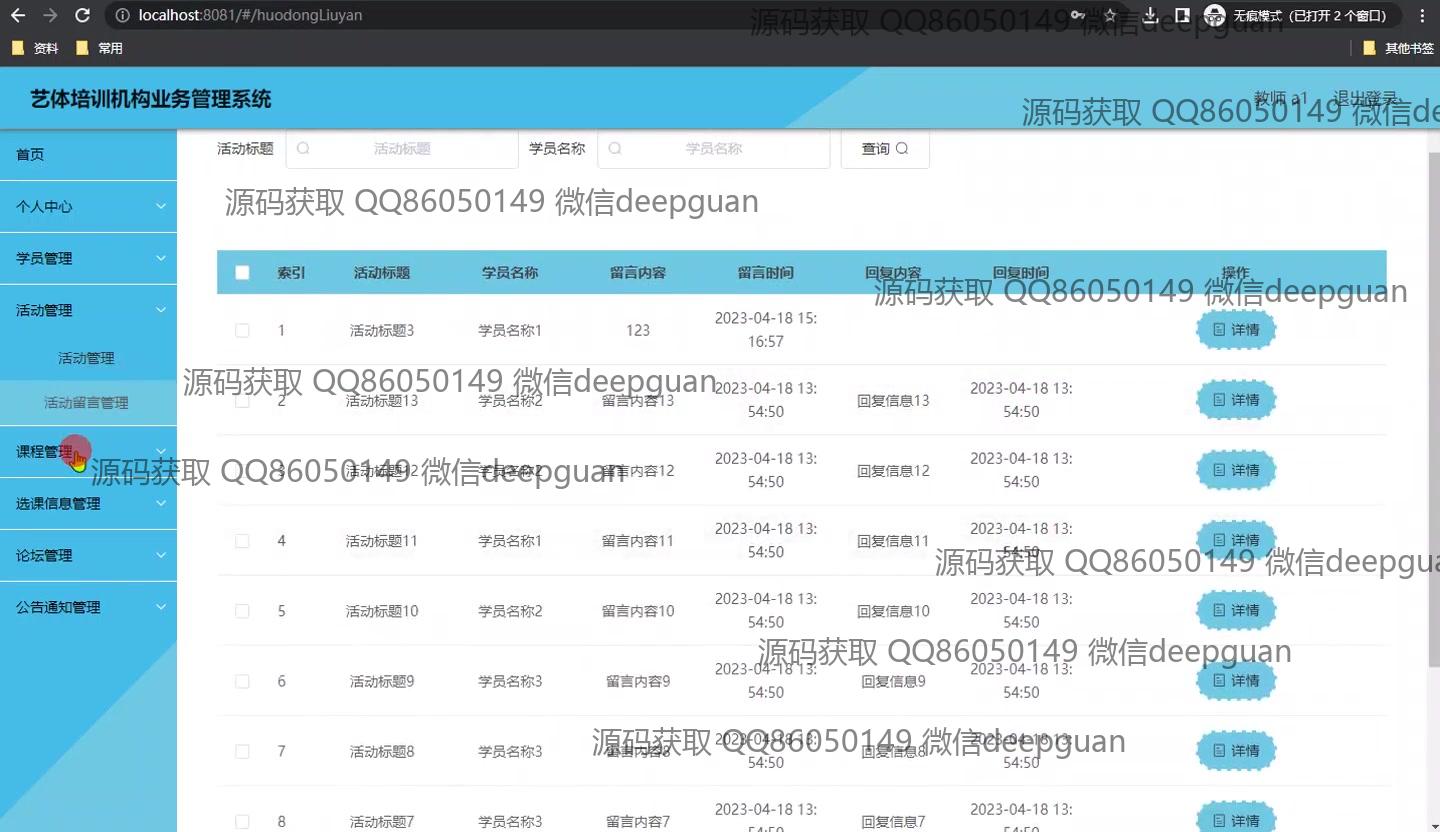Expand the 学员管理 sidebar menu
The width and height of the screenshot is (1440, 832).
pos(88,258)
